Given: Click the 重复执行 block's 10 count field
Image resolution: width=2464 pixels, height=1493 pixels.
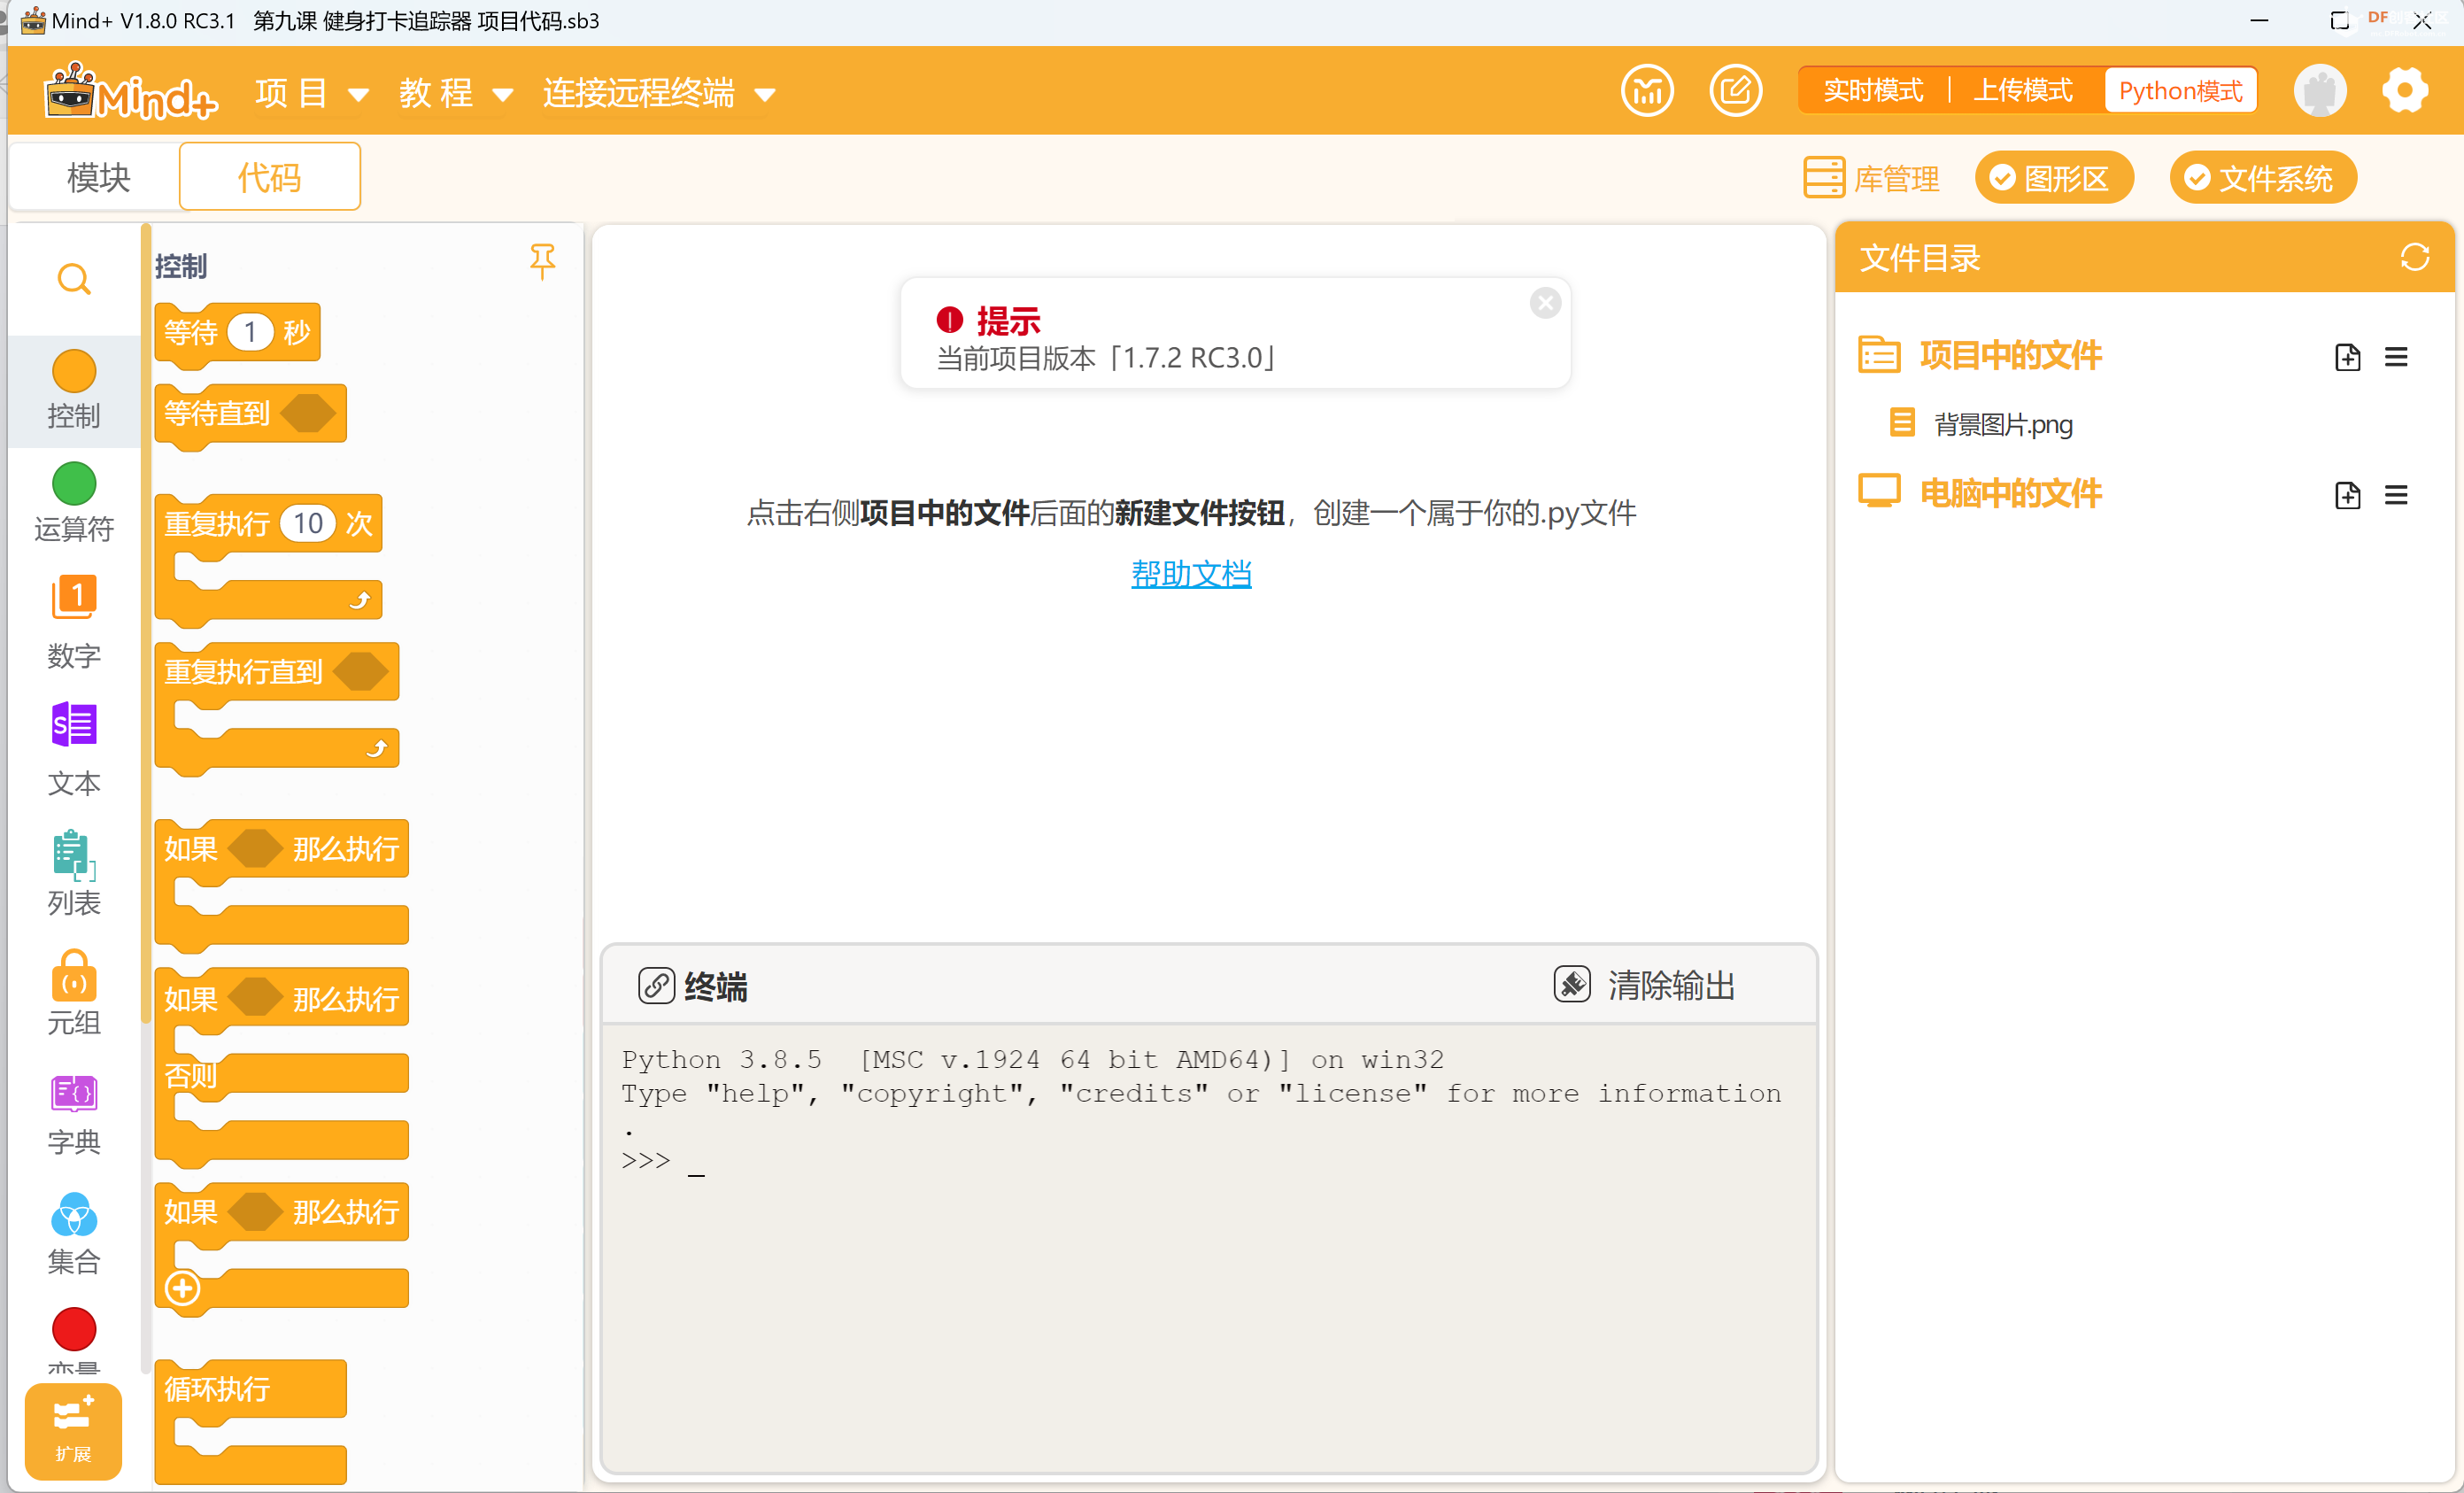Looking at the screenshot, I should [307, 523].
